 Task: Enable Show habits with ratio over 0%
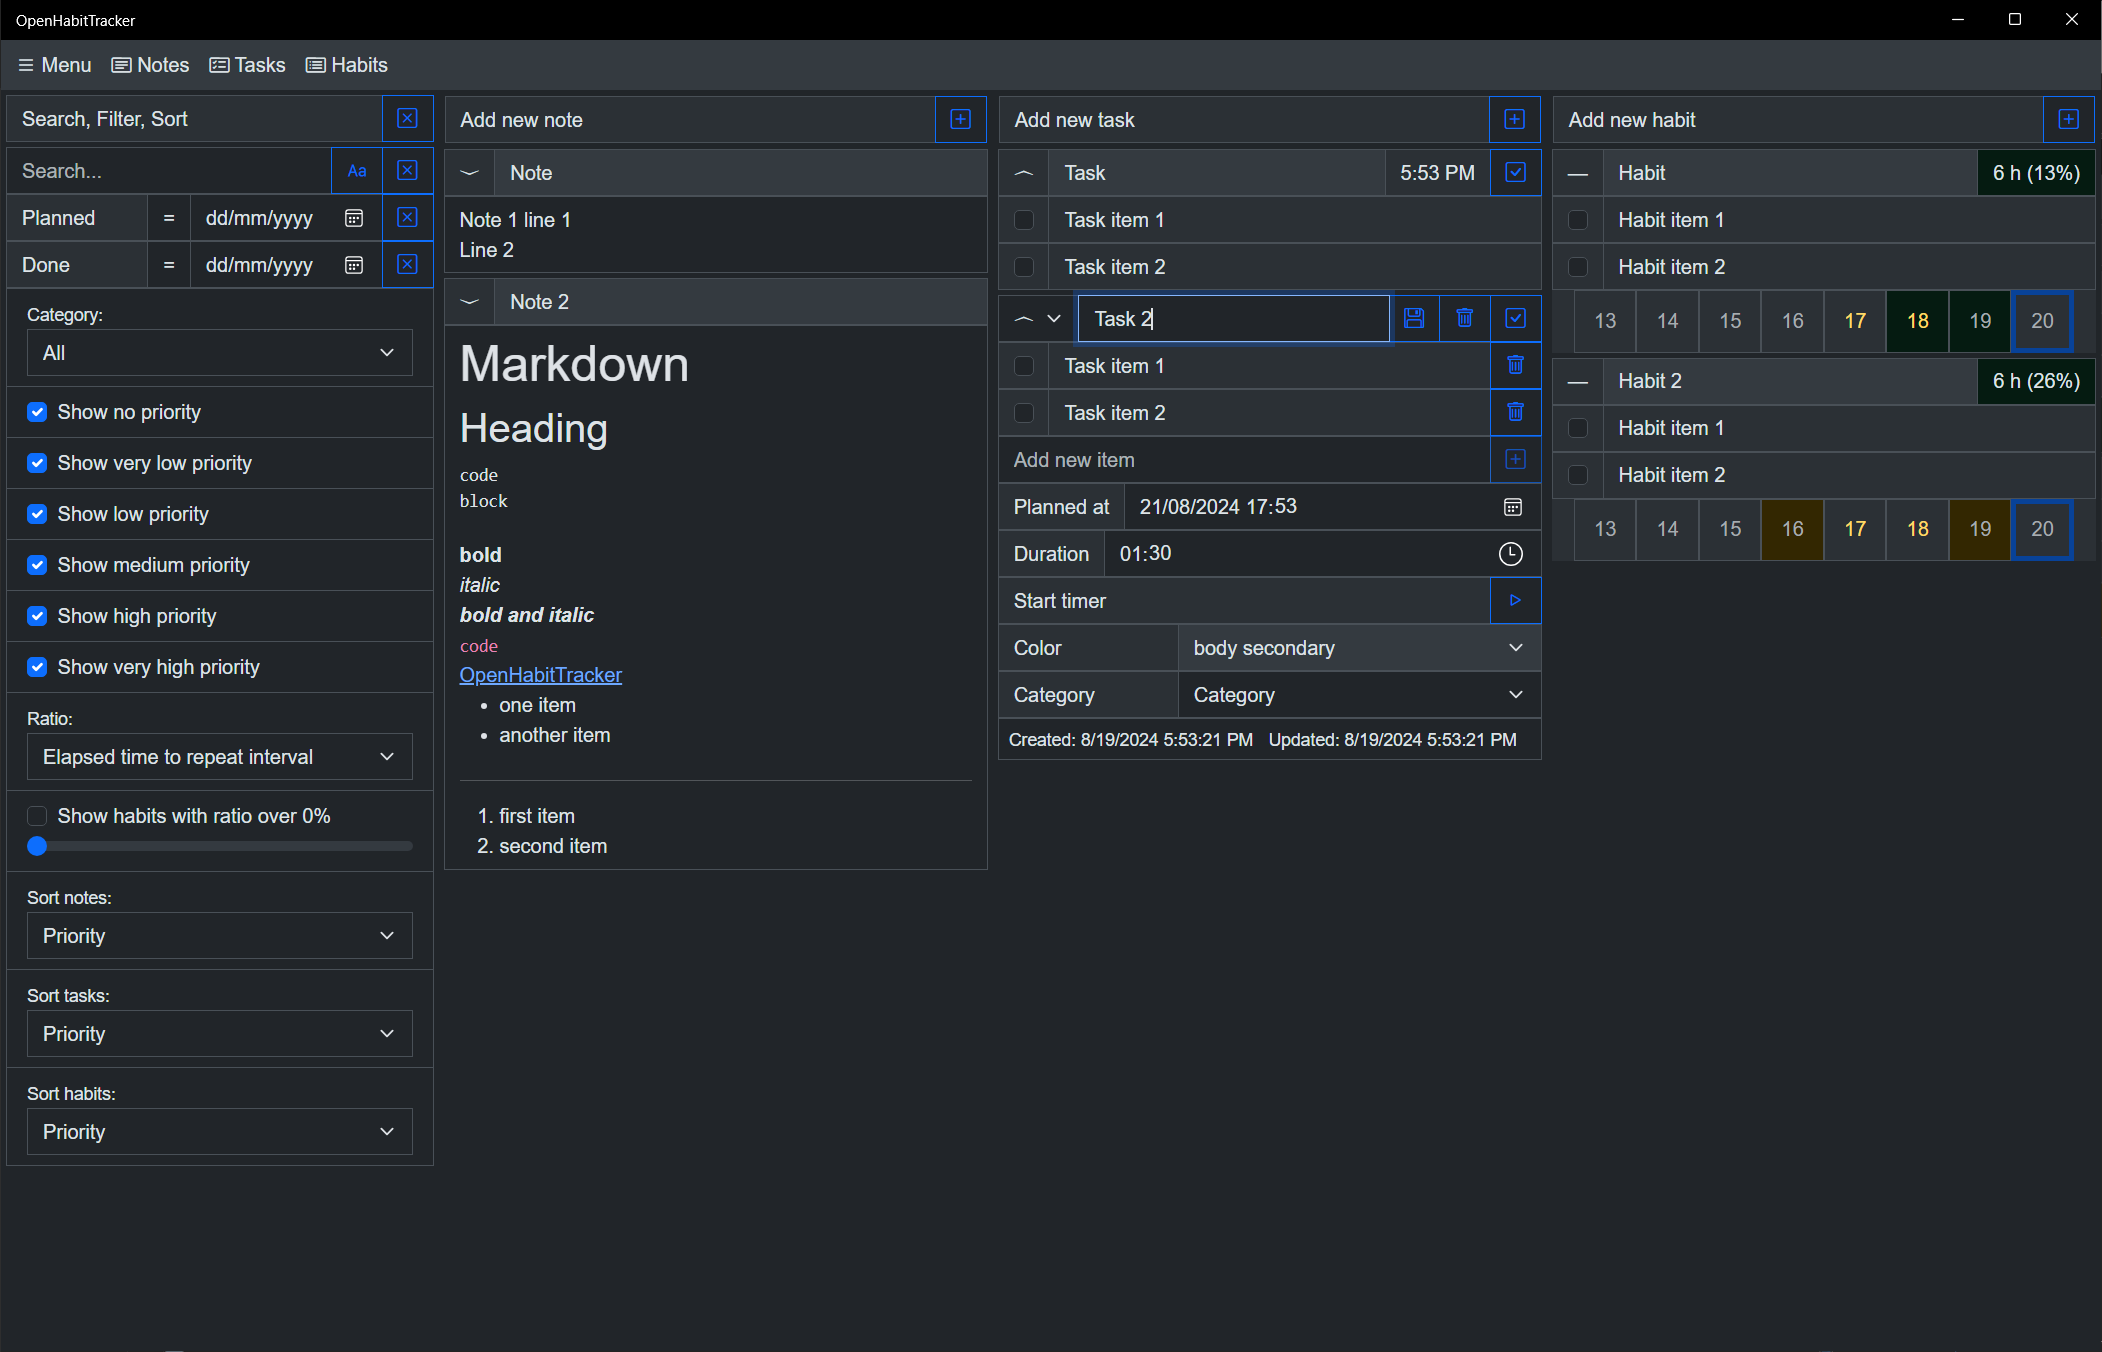coord(37,816)
